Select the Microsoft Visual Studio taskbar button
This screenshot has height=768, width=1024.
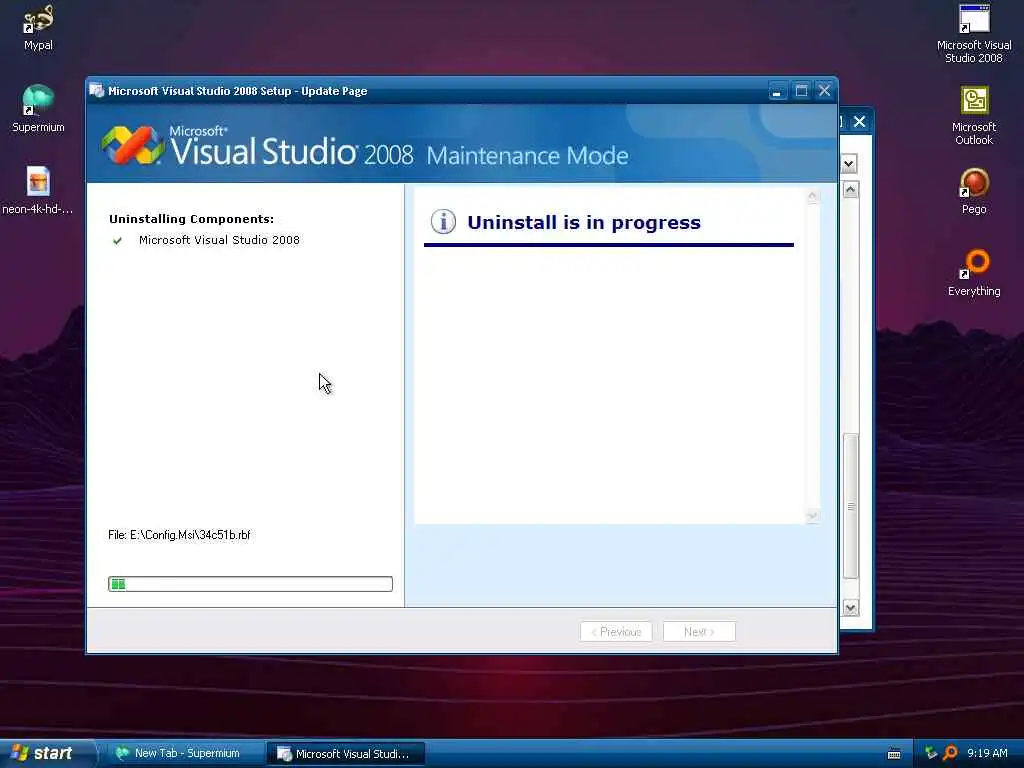point(345,754)
